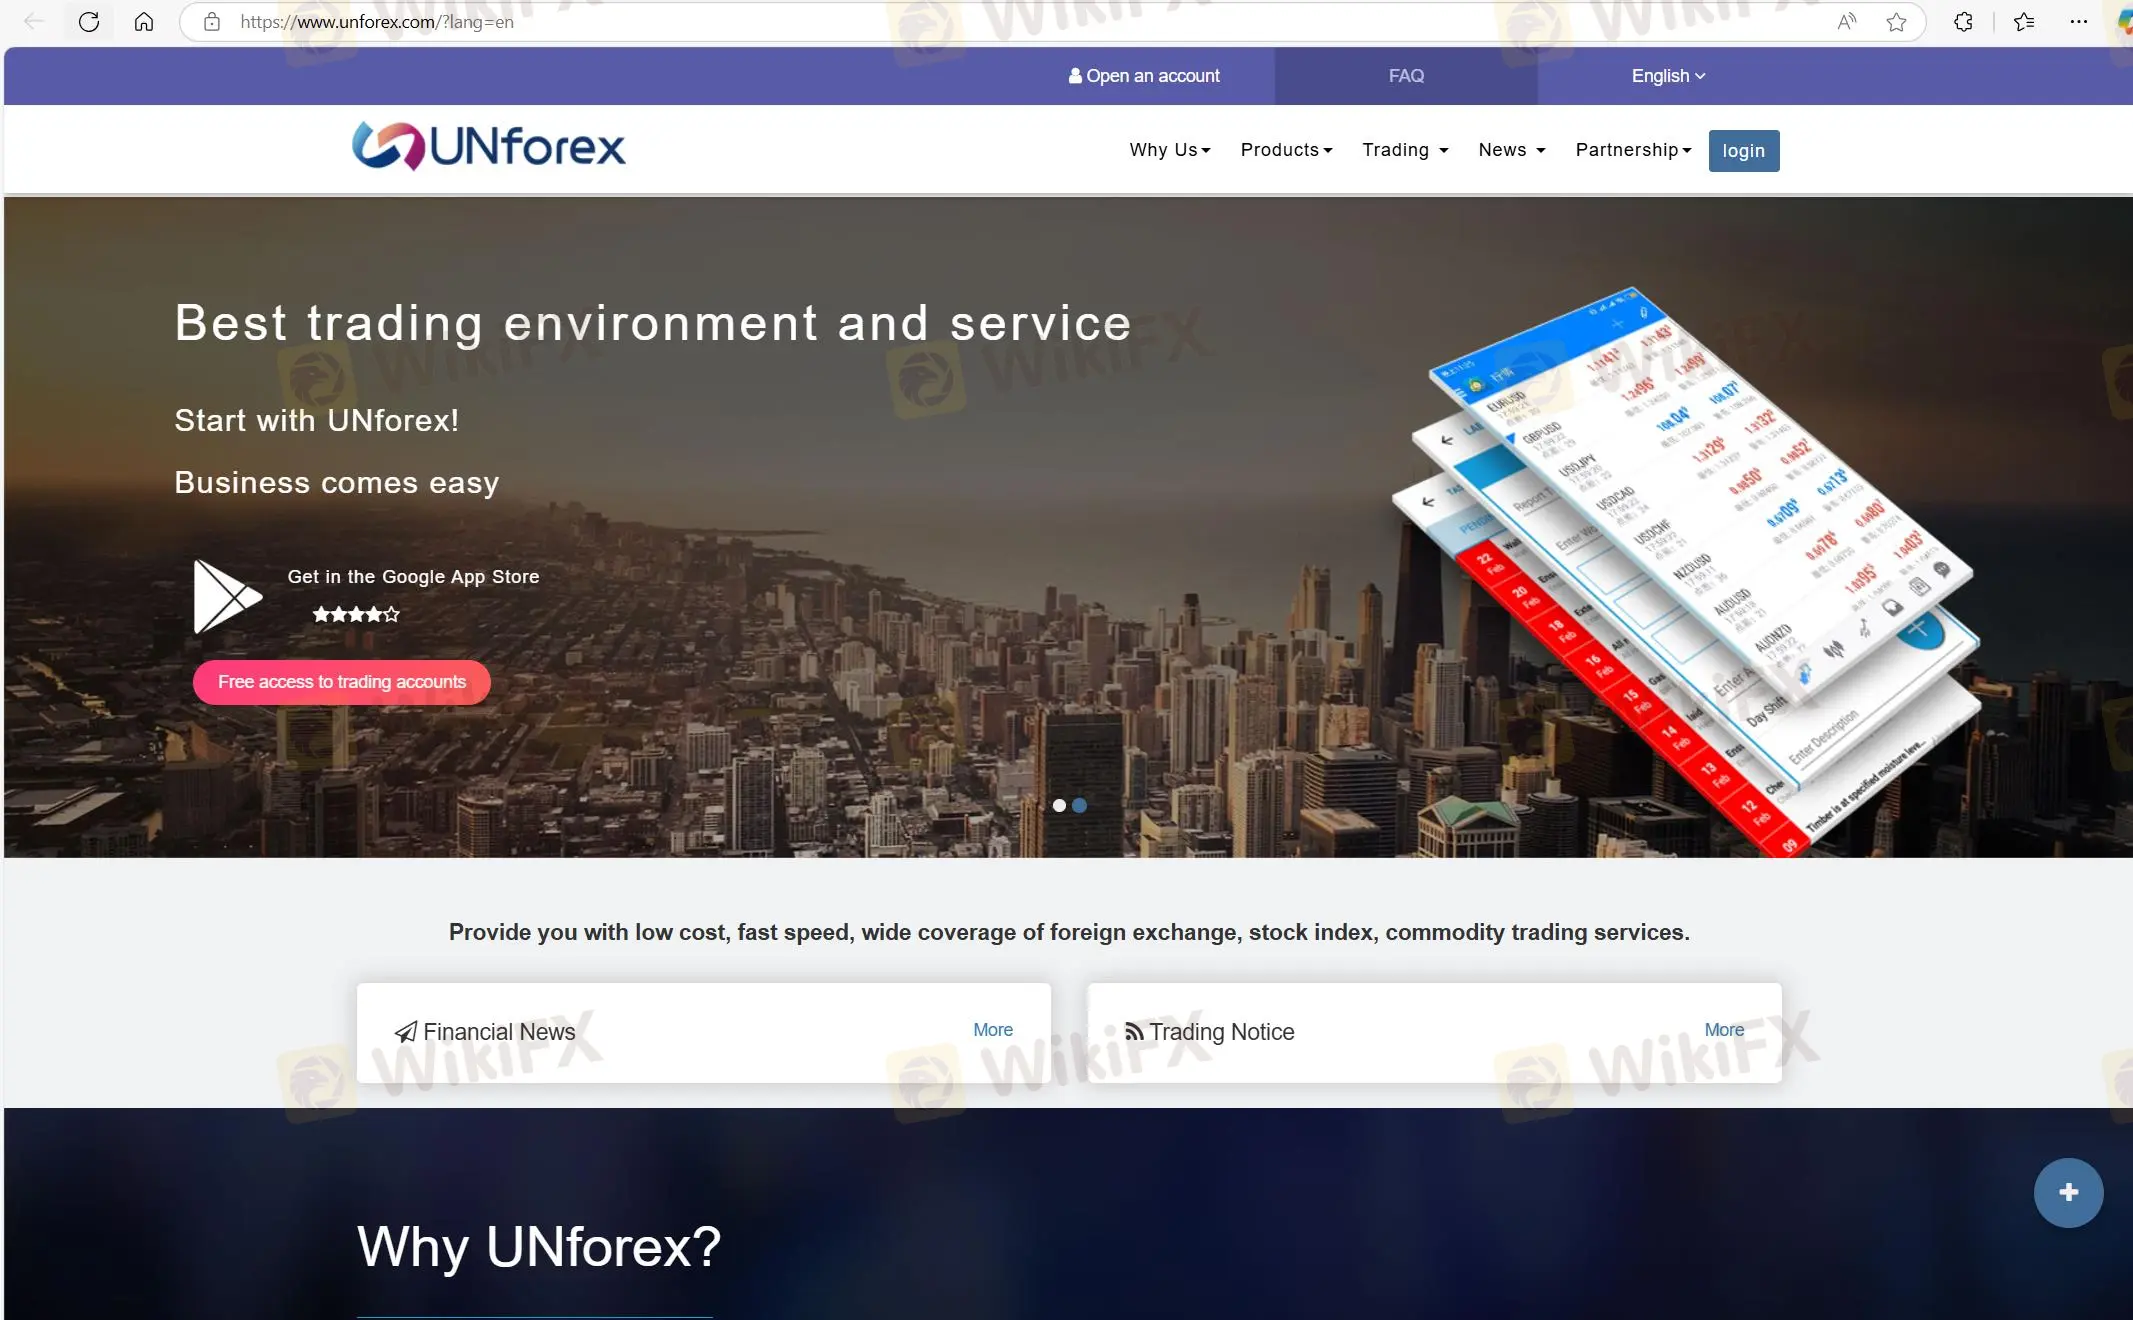Expand the News menu
Image resolution: width=2133 pixels, height=1320 pixels.
click(x=1512, y=150)
